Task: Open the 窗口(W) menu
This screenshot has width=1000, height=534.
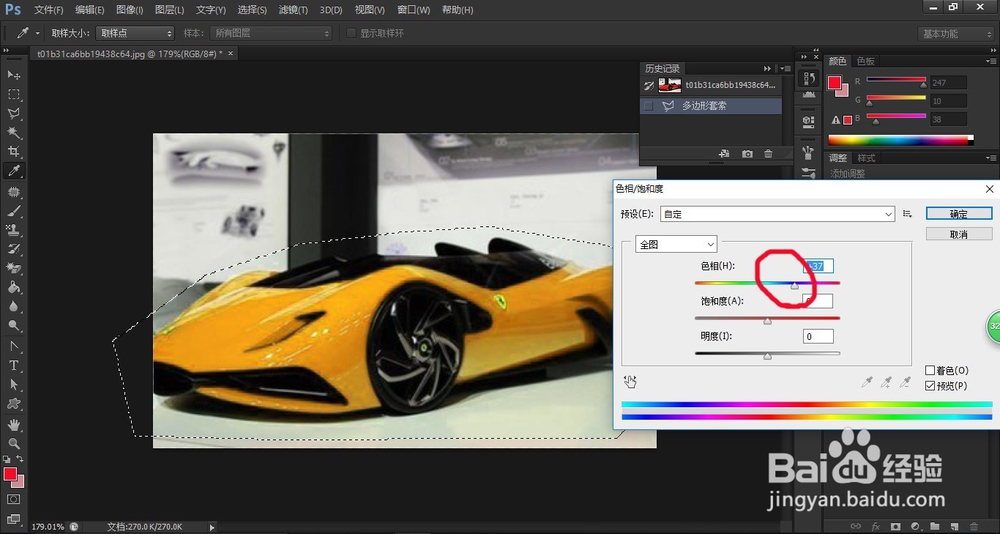Action: pos(413,10)
